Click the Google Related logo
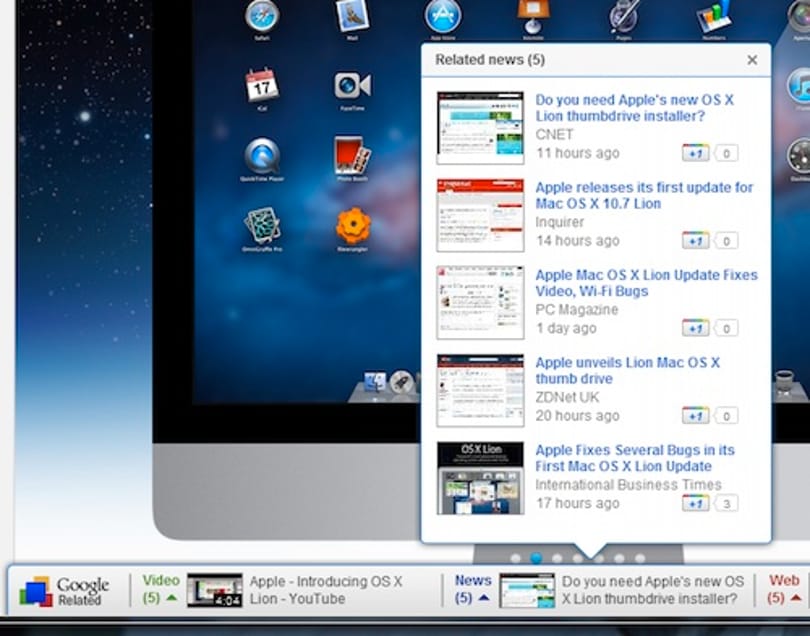The height and width of the screenshot is (636, 810). [x=64, y=591]
